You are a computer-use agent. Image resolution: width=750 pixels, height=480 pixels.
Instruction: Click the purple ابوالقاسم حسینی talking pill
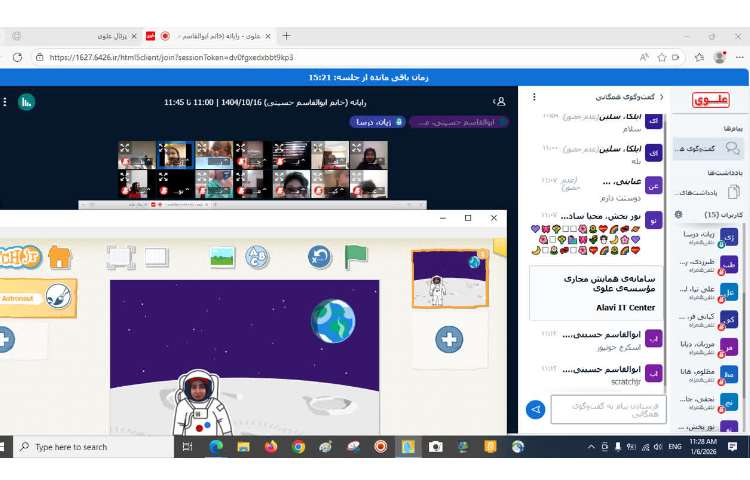tap(458, 122)
